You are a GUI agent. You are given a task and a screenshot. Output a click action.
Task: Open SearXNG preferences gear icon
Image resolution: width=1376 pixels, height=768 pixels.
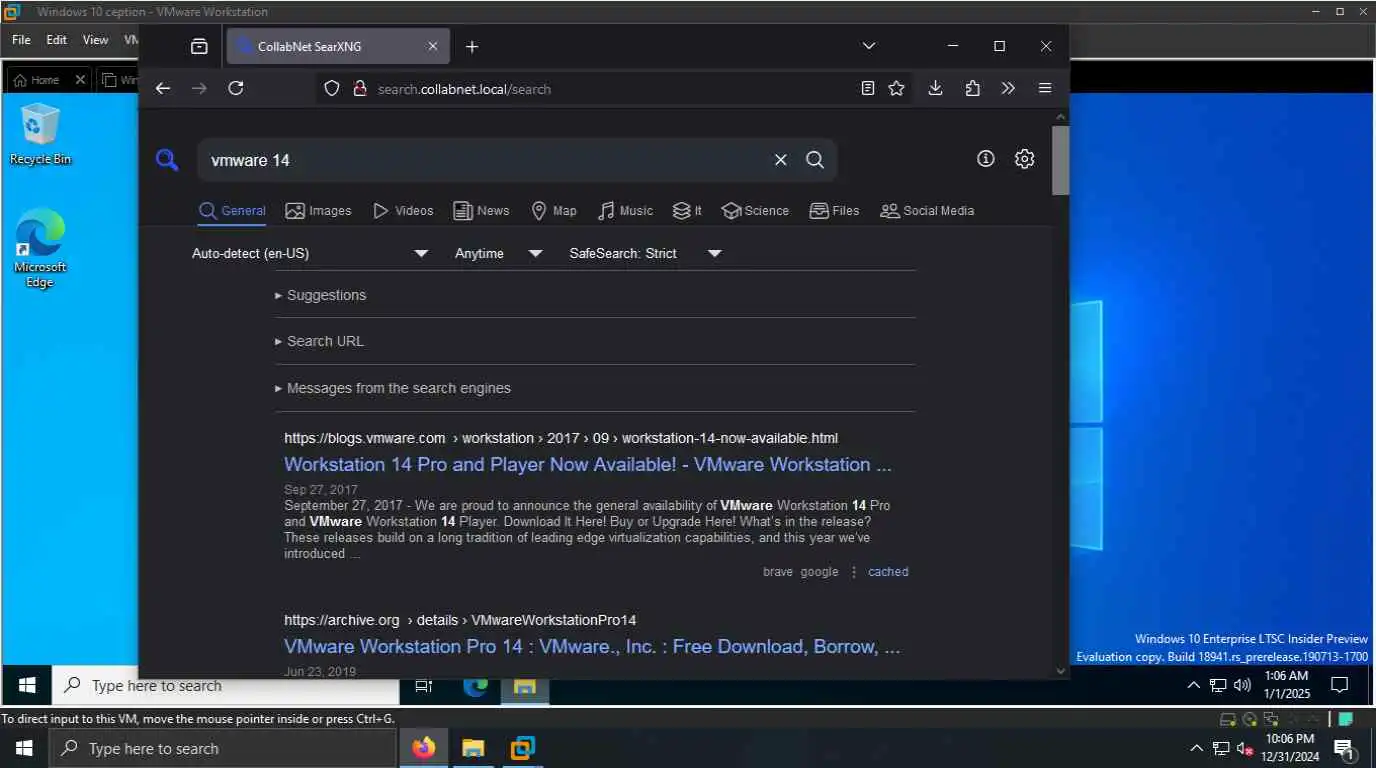click(x=1024, y=159)
